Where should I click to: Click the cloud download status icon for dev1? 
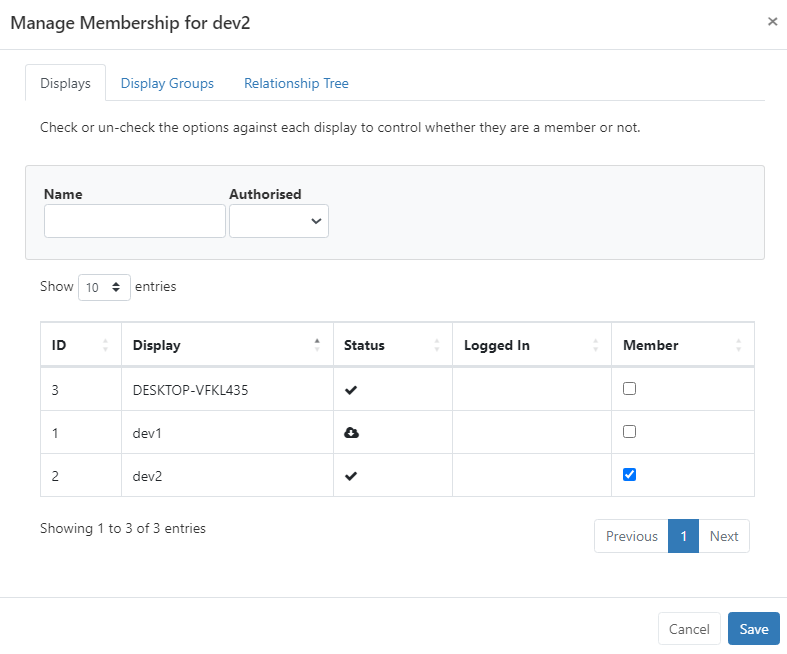pyautogui.click(x=351, y=433)
